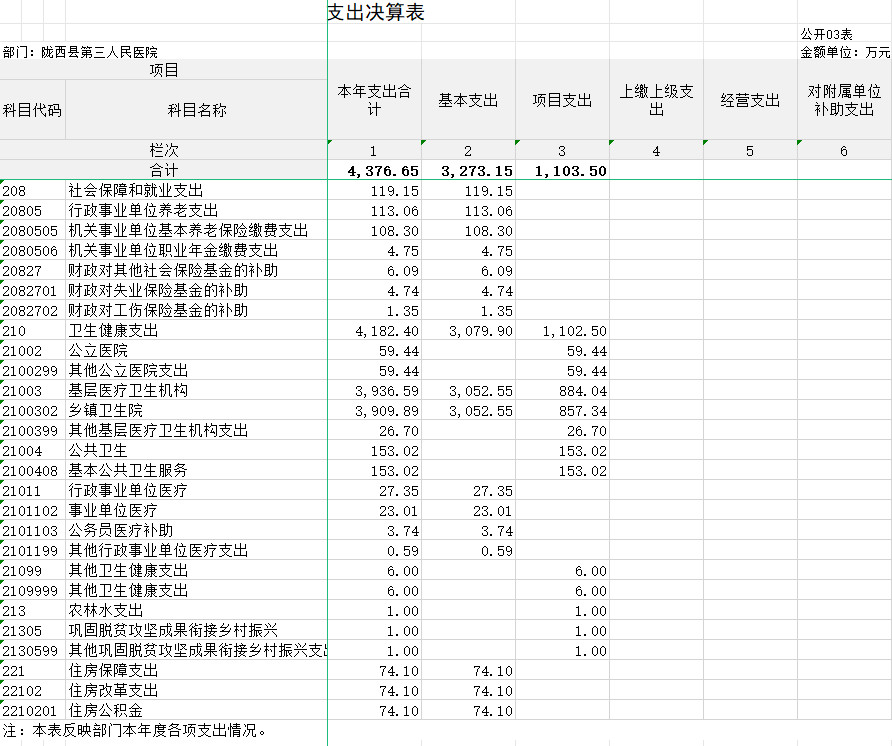Select the 住房公积金 row name cell
The height and width of the screenshot is (746, 892).
[x=105, y=711]
